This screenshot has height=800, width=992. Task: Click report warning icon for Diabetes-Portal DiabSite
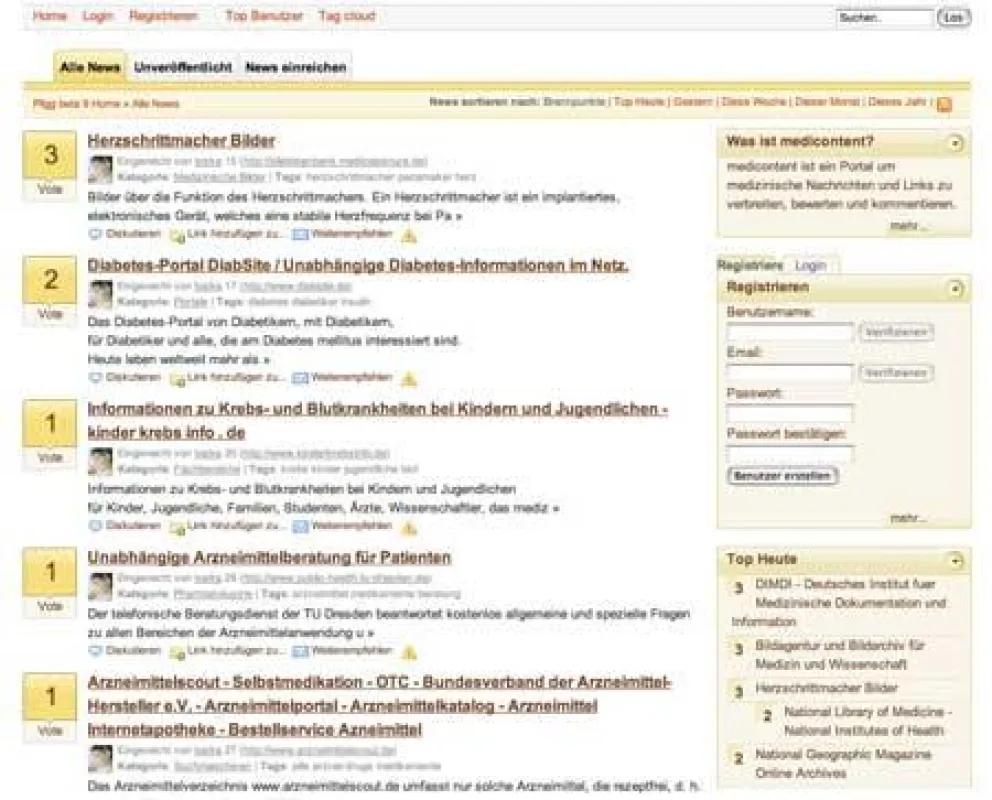[409, 379]
